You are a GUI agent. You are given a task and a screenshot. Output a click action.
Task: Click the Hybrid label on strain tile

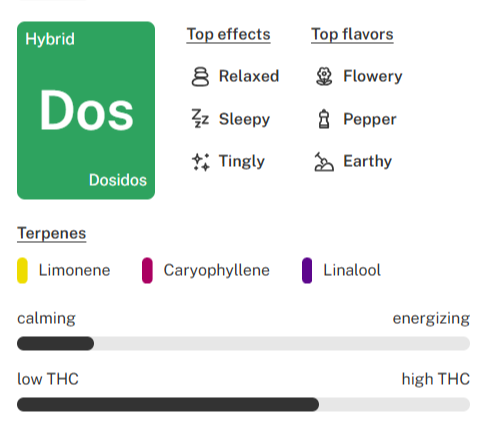click(50, 40)
